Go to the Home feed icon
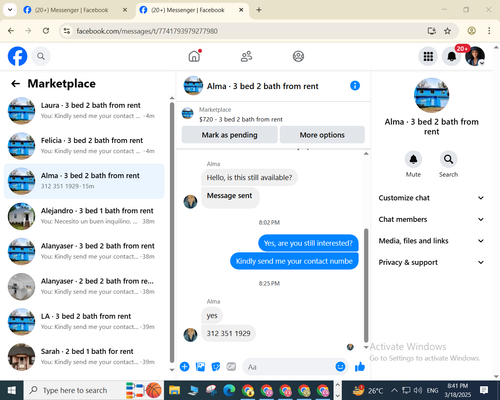The image size is (500, 400). tap(194, 56)
